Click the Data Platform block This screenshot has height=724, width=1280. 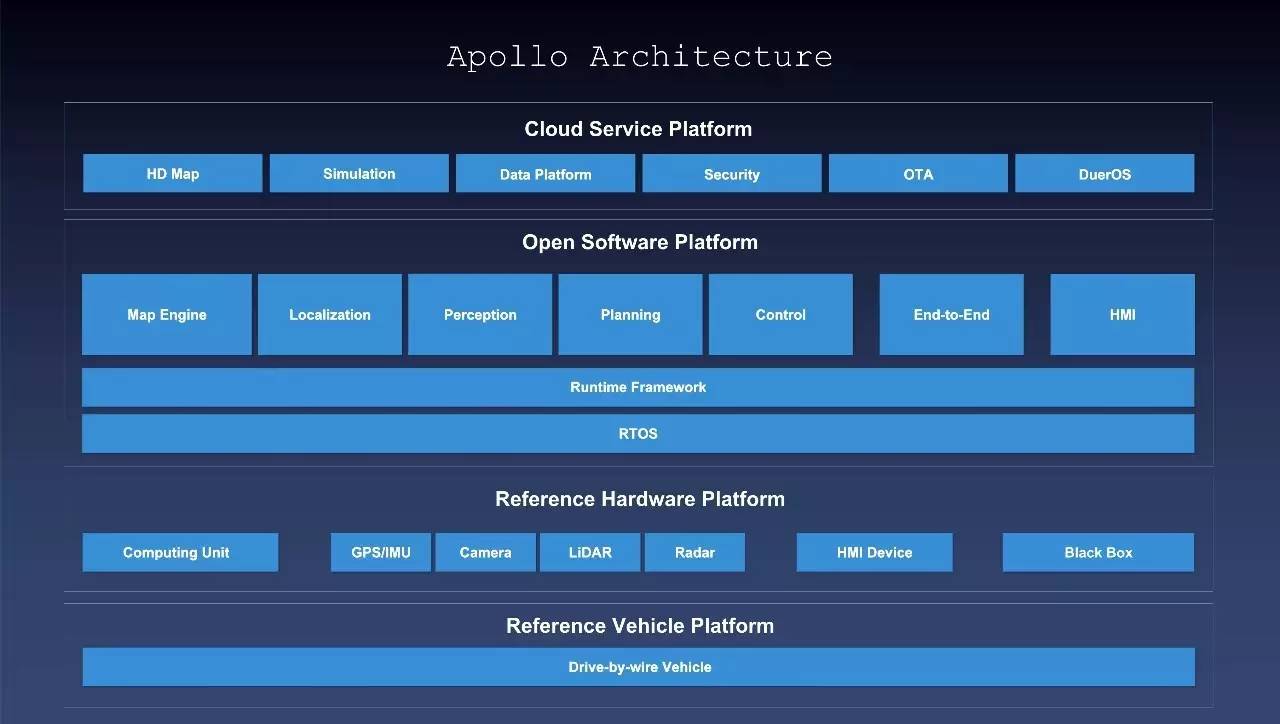[545, 173]
